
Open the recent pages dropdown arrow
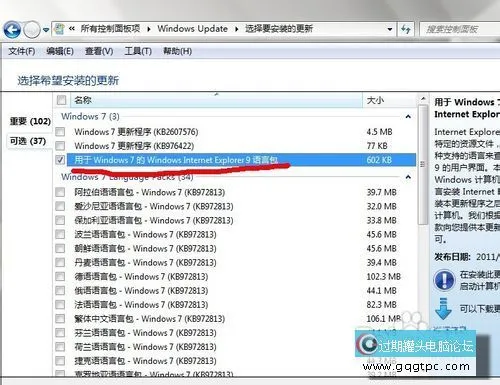point(46,30)
